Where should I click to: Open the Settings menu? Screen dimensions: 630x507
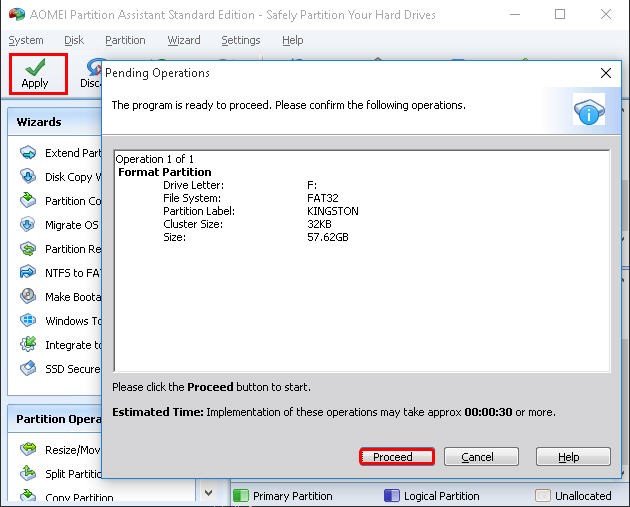click(241, 40)
